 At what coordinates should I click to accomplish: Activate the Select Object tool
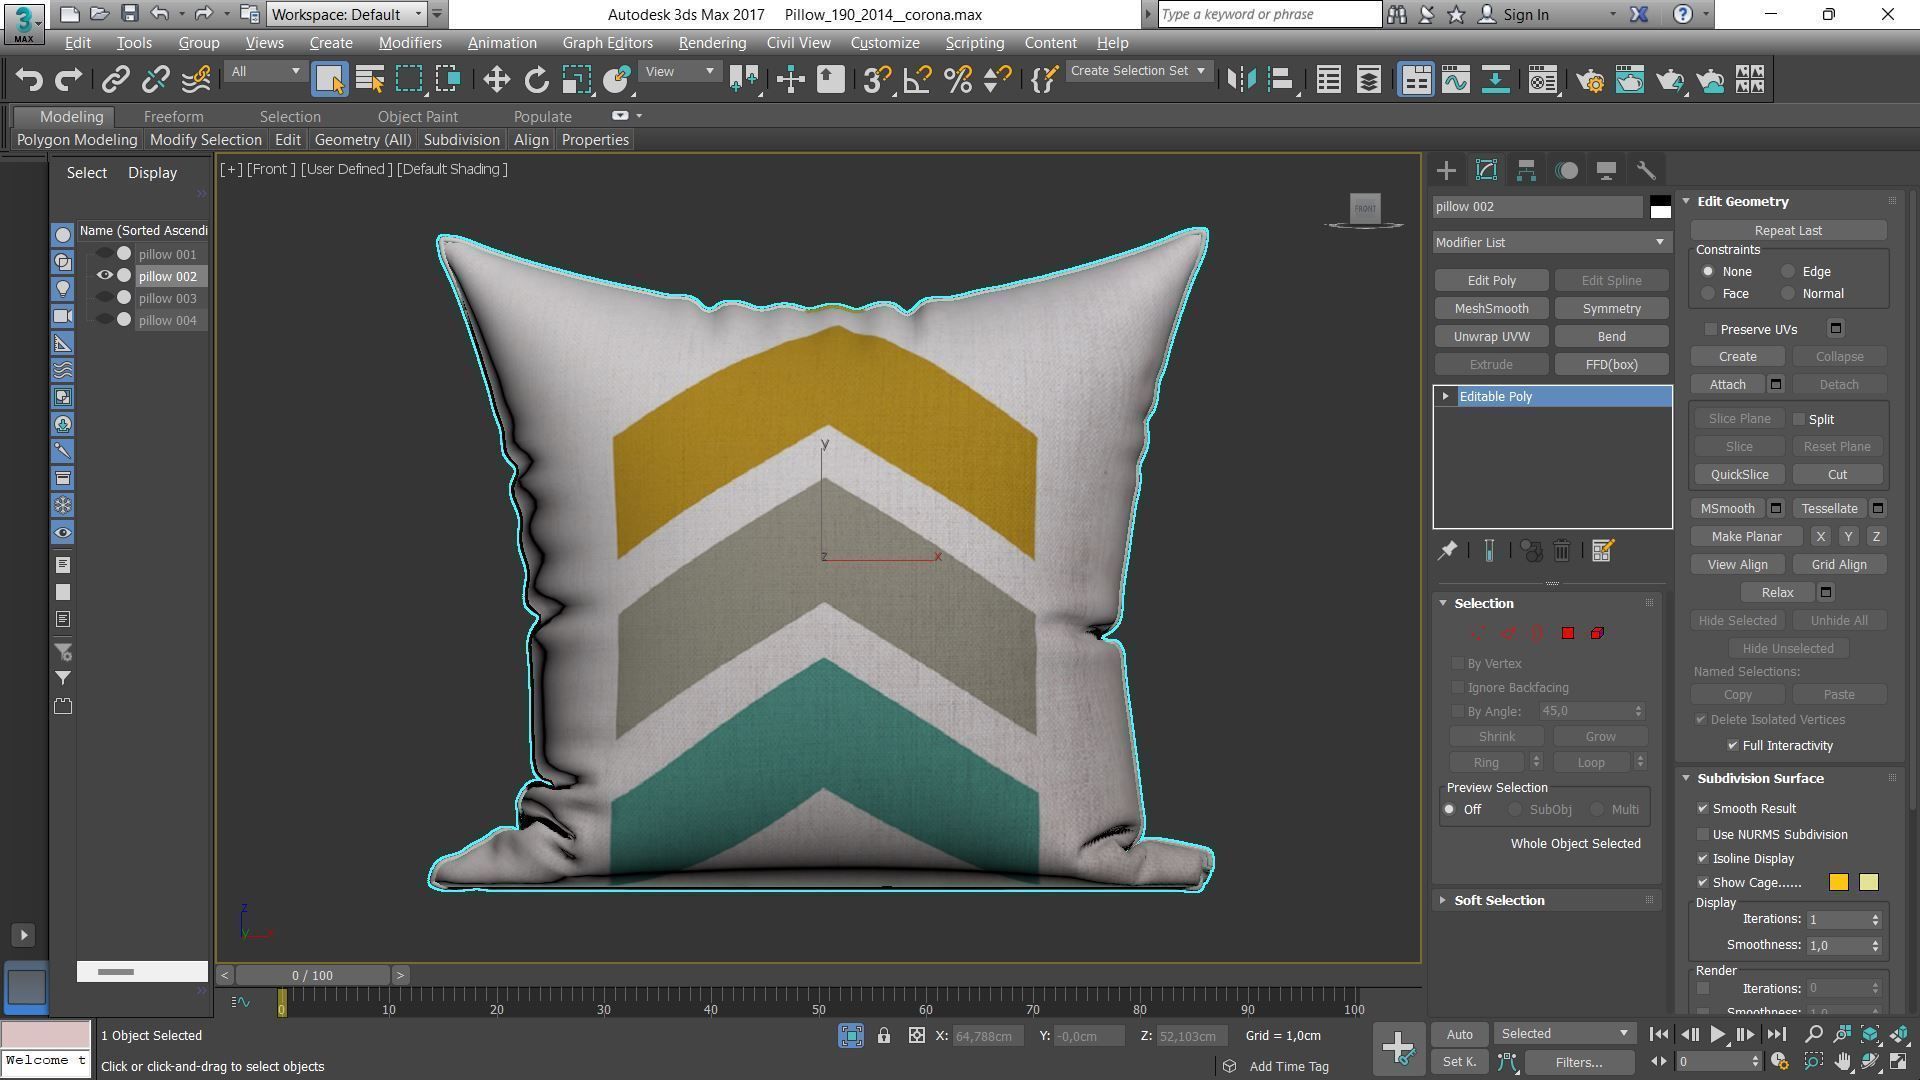pos(329,79)
